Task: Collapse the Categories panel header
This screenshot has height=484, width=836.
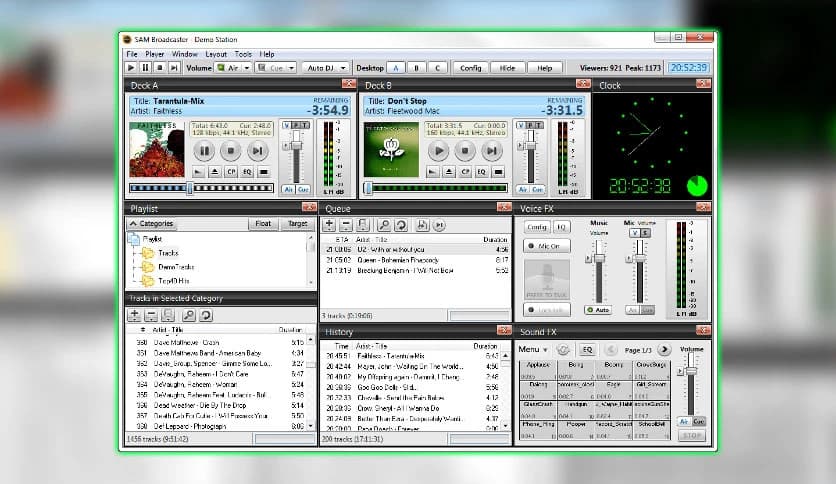Action: point(151,224)
